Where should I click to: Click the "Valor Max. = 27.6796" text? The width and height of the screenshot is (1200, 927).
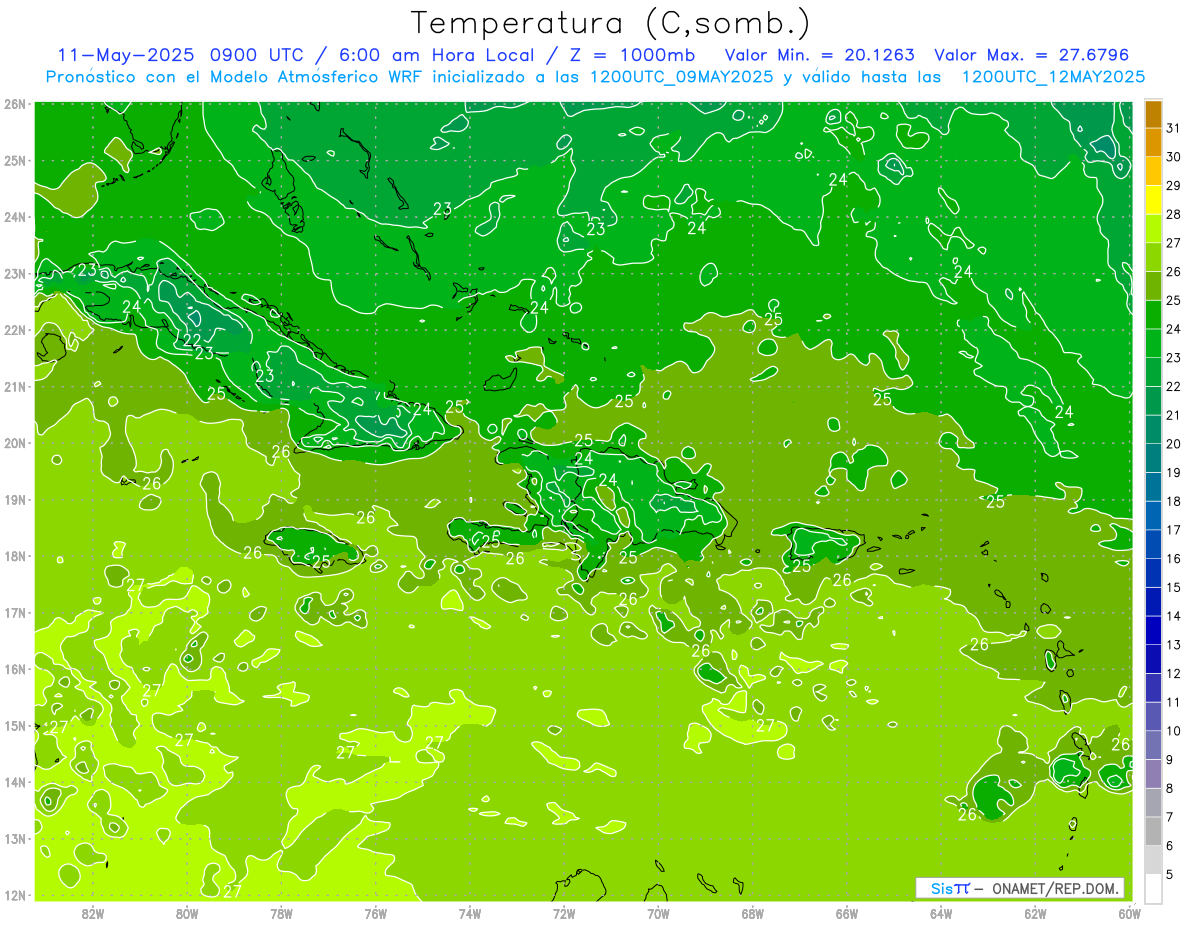(x=1031, y=55)
